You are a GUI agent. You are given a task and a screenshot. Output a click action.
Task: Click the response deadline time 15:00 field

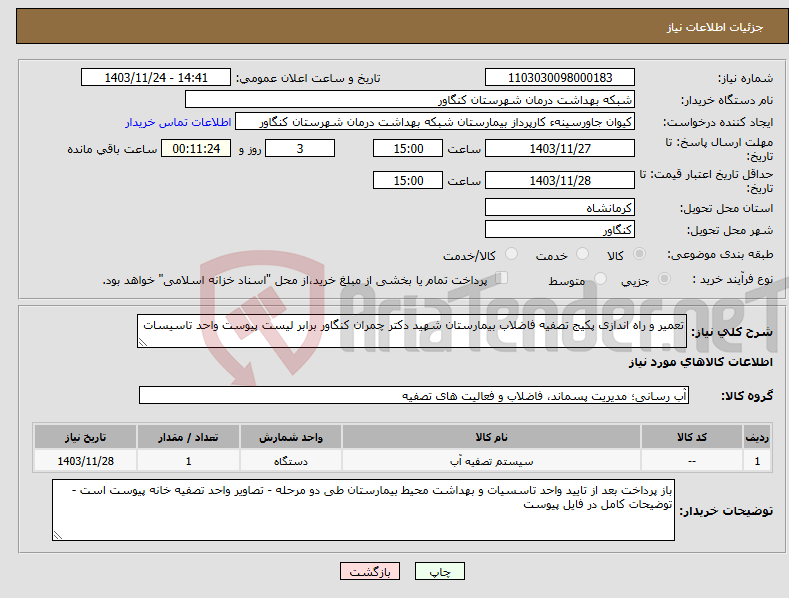click(408, 148)
